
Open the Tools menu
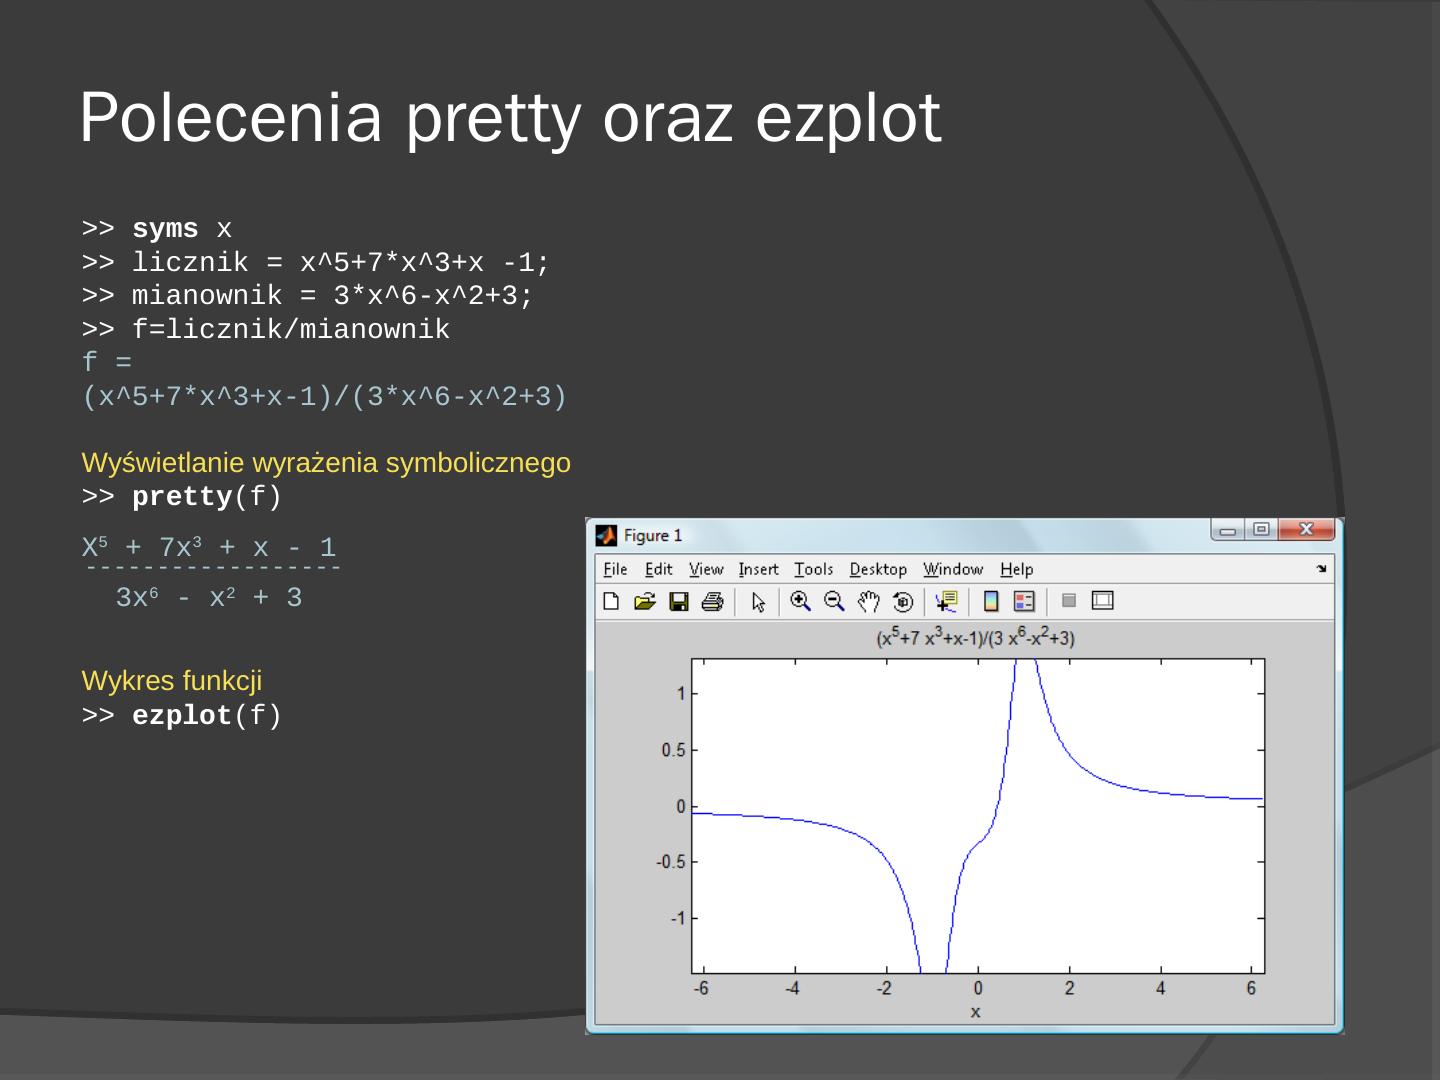coord(813,569)
